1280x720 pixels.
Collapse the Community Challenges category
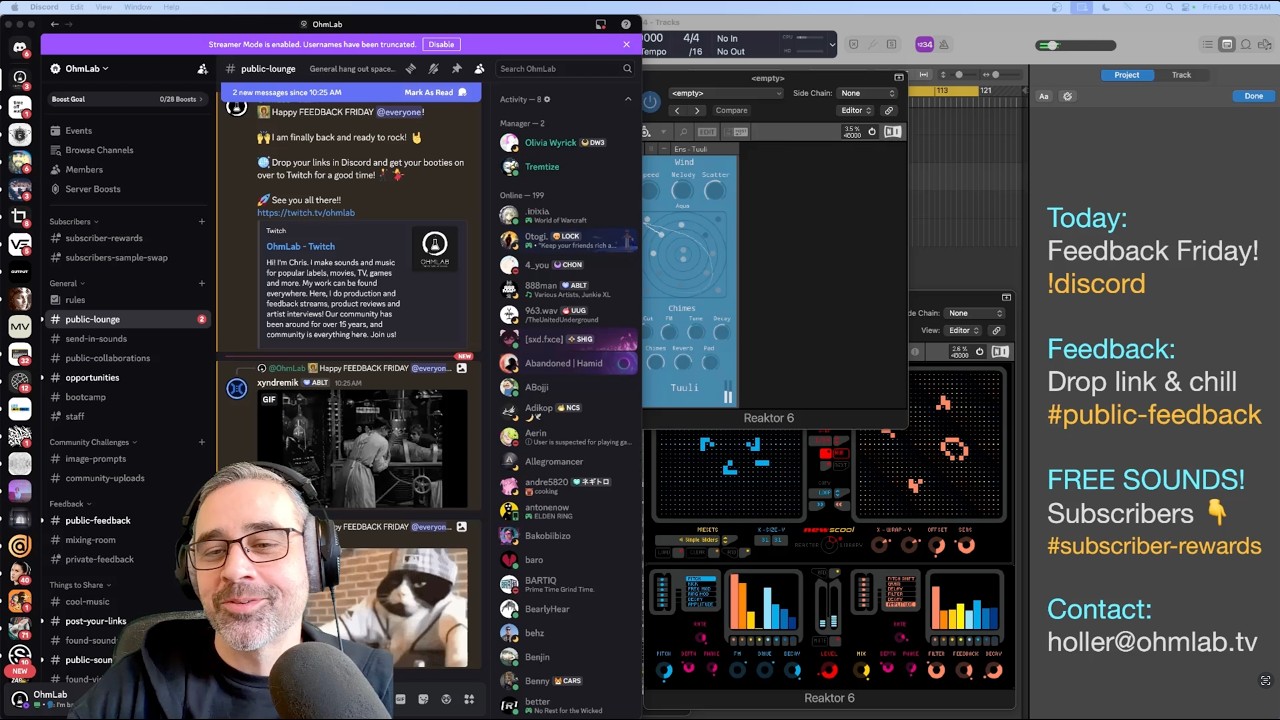pyautogui.click(x=93, y=442)
